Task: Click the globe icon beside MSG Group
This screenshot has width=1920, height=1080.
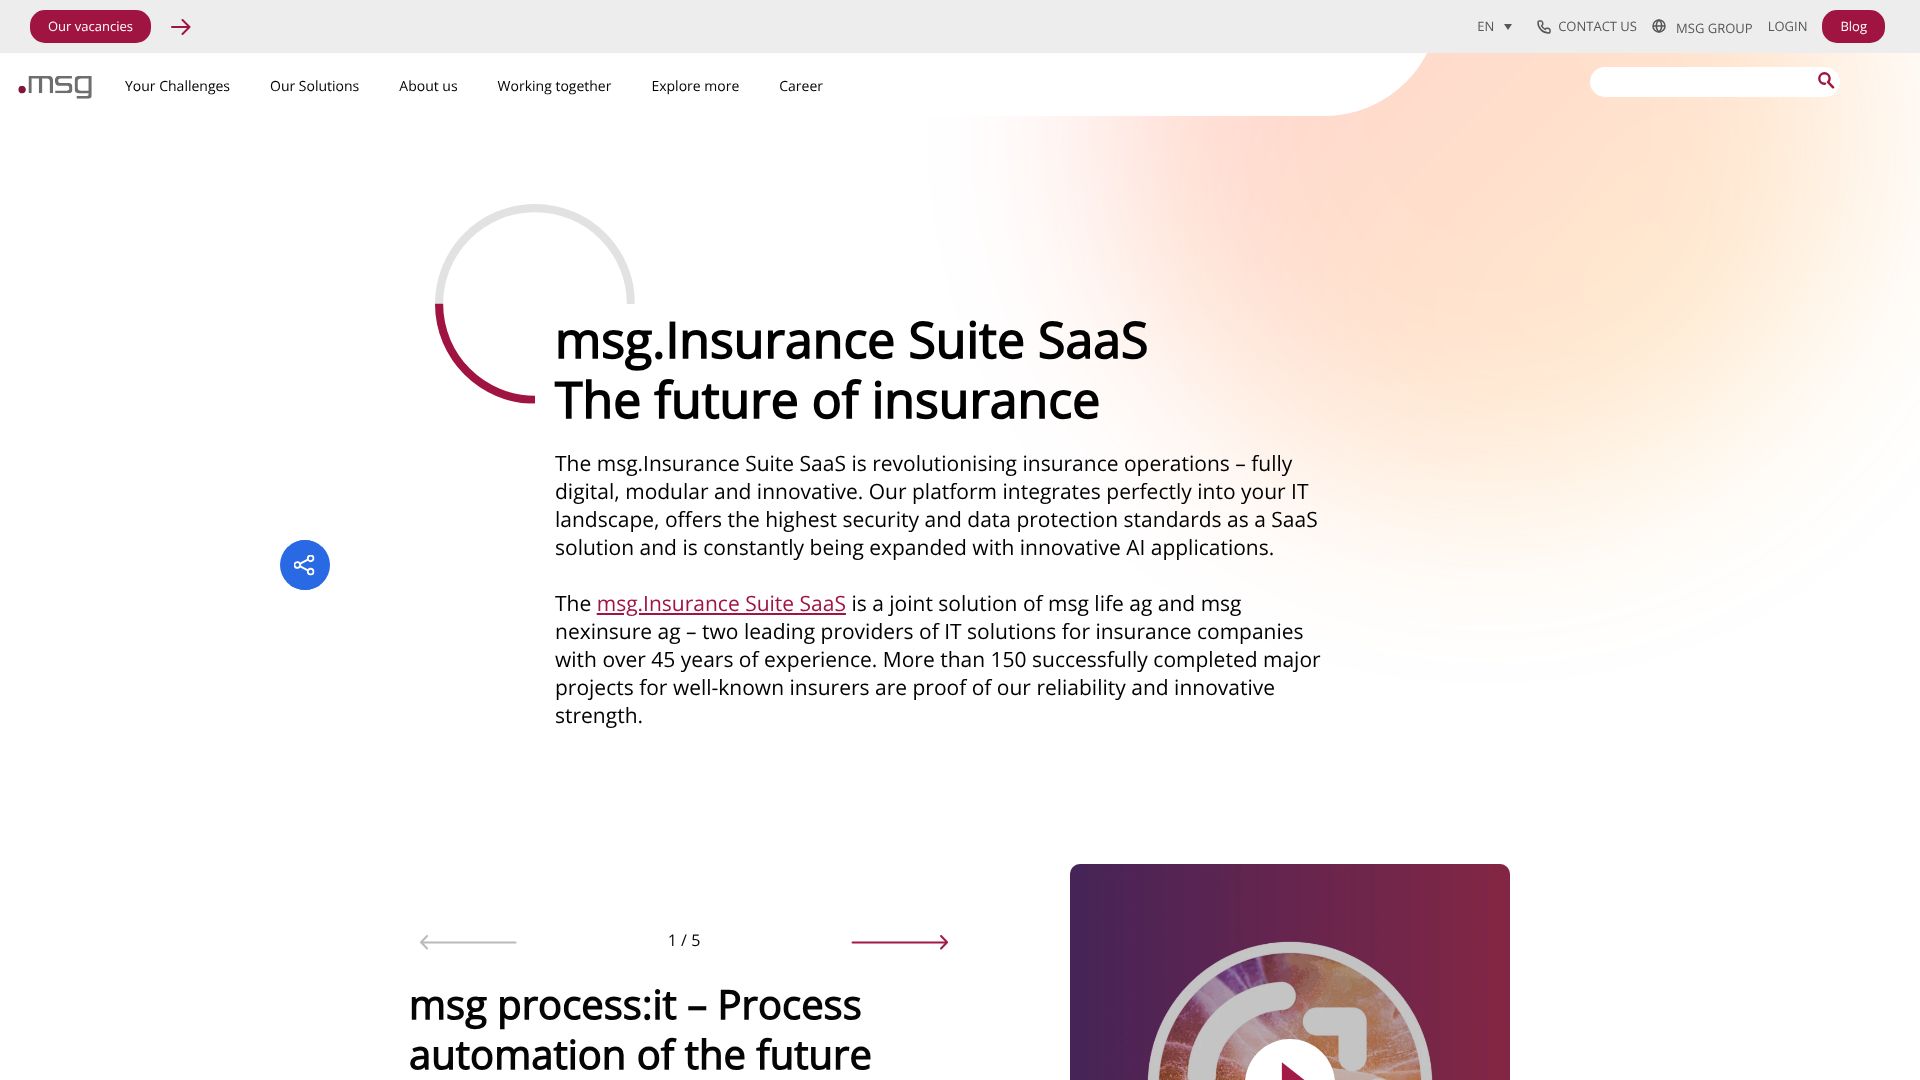Action: 1659,27
